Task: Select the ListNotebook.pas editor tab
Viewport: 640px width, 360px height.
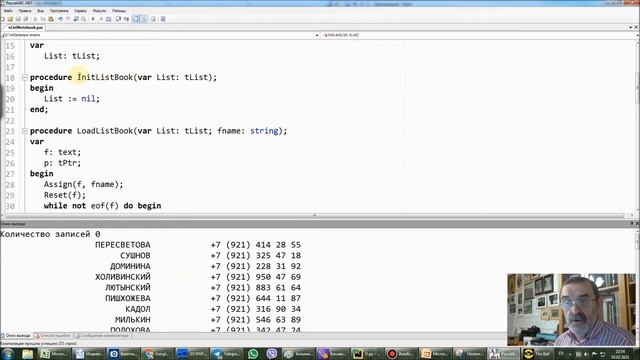Action: [25, 27]
